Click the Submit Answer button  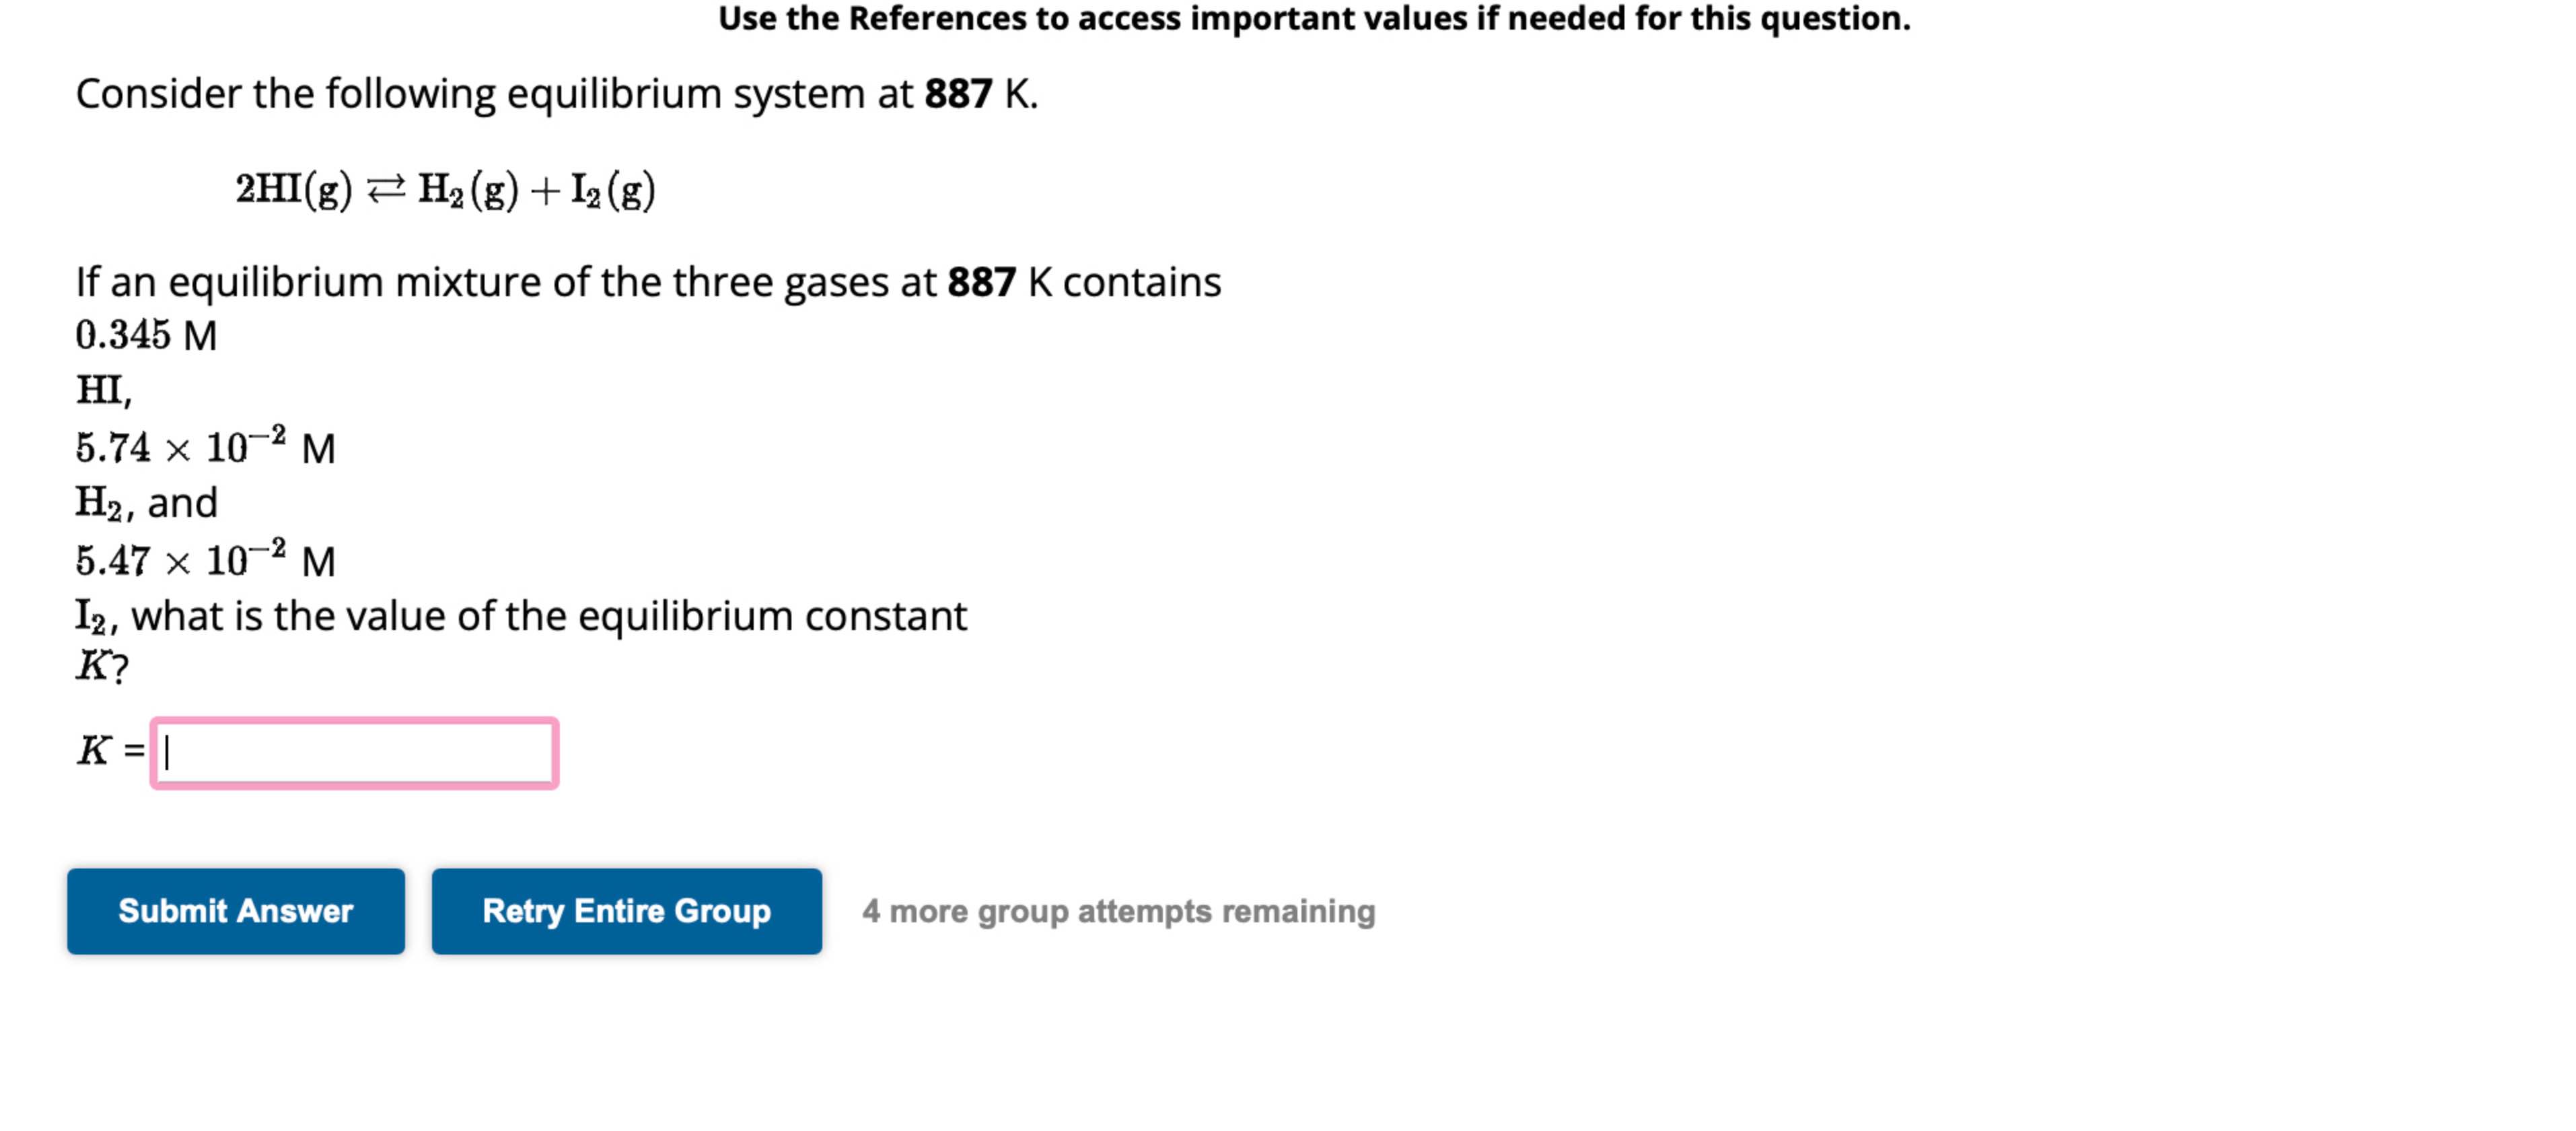(x=236, y=911)
